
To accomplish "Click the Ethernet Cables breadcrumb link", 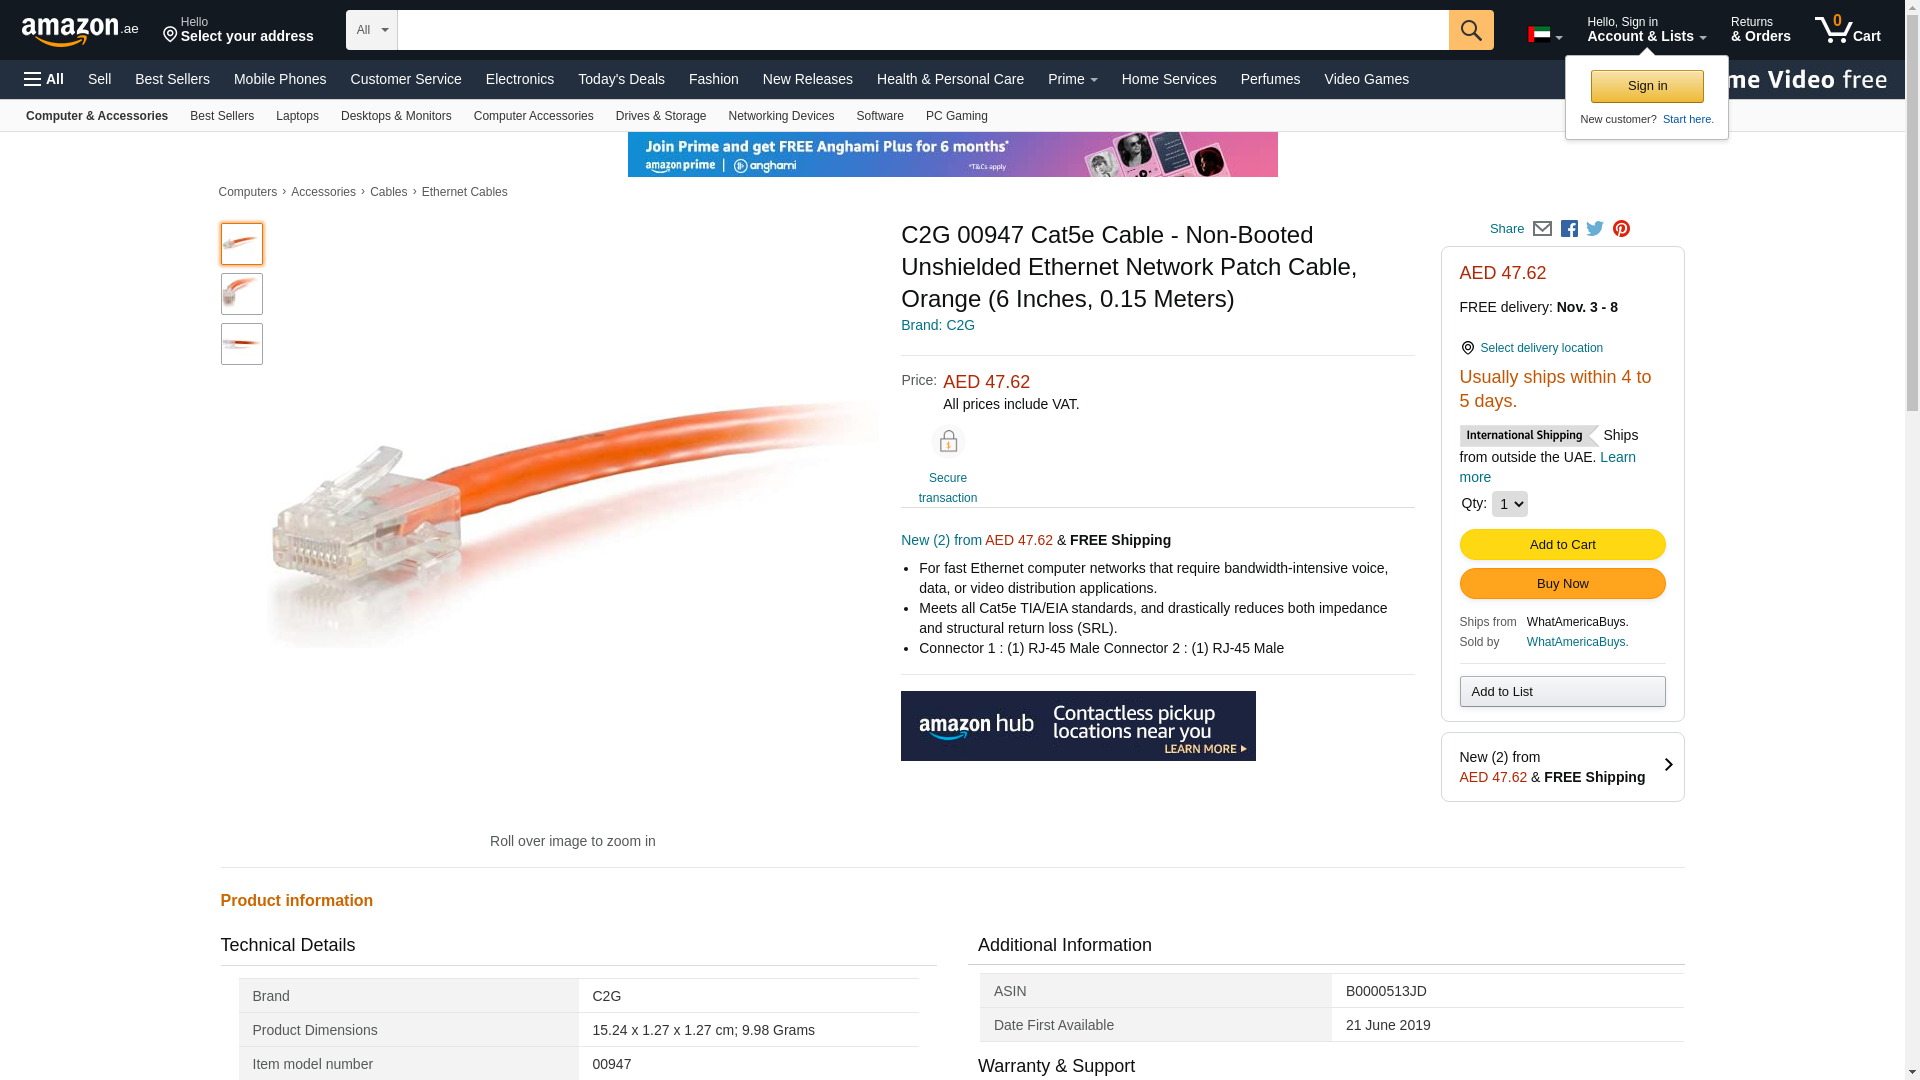I will click(464, 192).
